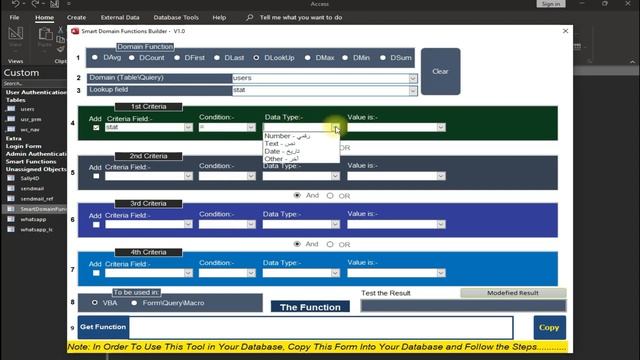Switch to the Create ribbon tab
The width and height of the screenshot is (640, 360).
click(76, 18)
